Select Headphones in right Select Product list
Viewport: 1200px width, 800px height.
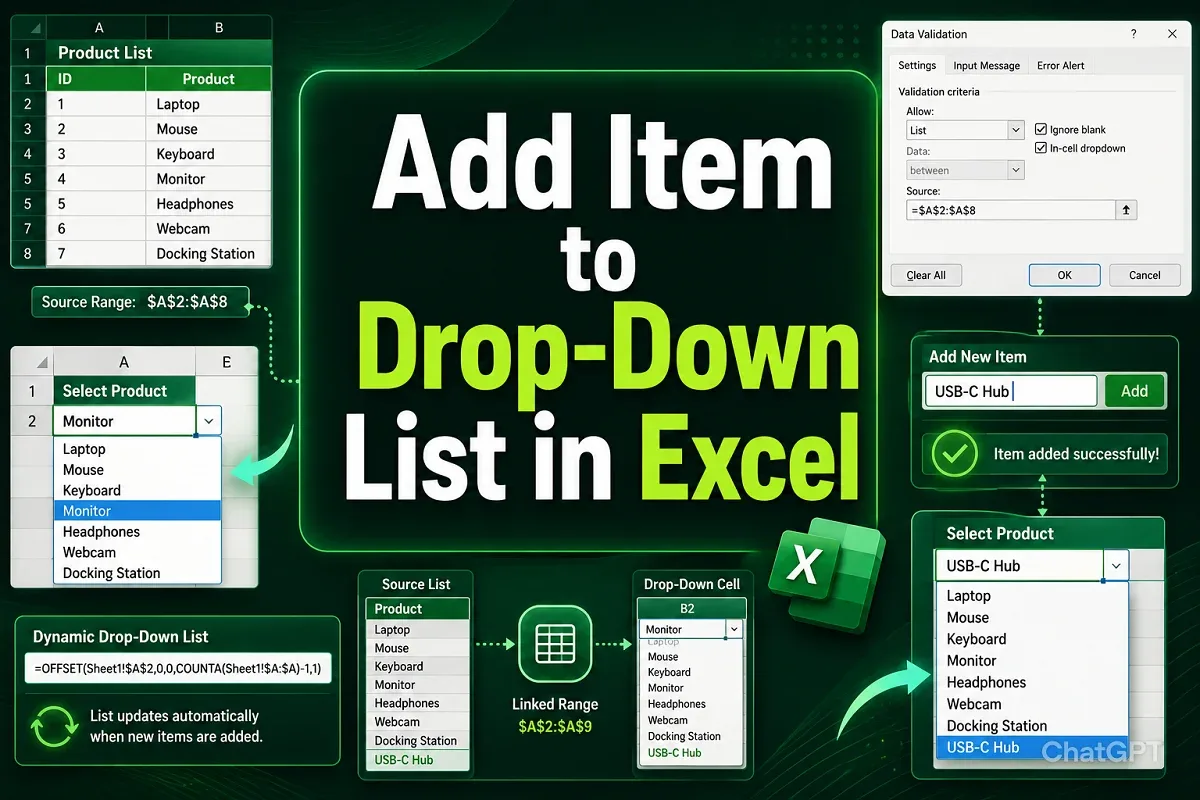tap(1032, 682)
